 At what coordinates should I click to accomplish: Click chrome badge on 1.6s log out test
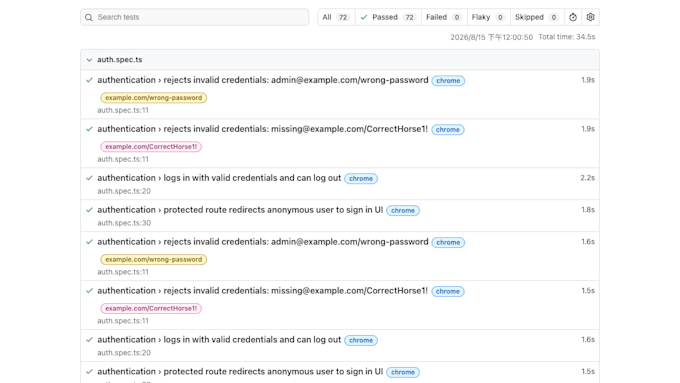pos(361,340)
